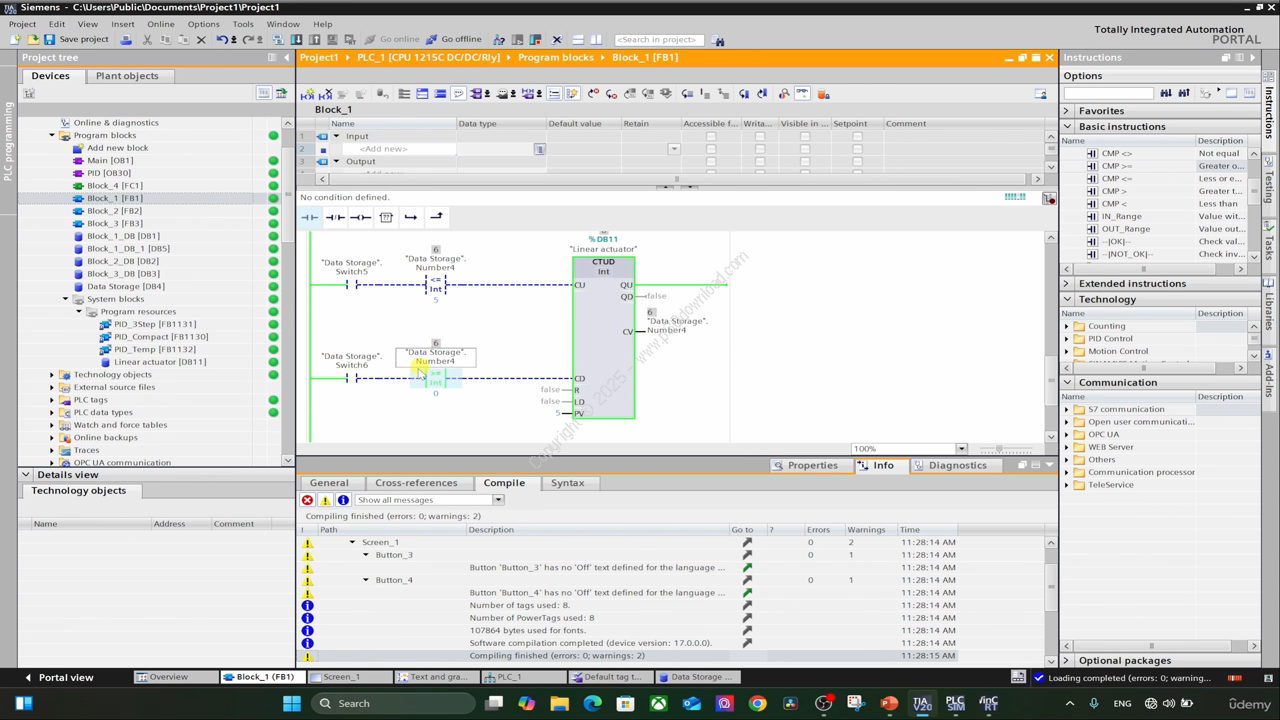Click the Search in project field
This screenshot has width=1280, height=720.
pos(658,40)
